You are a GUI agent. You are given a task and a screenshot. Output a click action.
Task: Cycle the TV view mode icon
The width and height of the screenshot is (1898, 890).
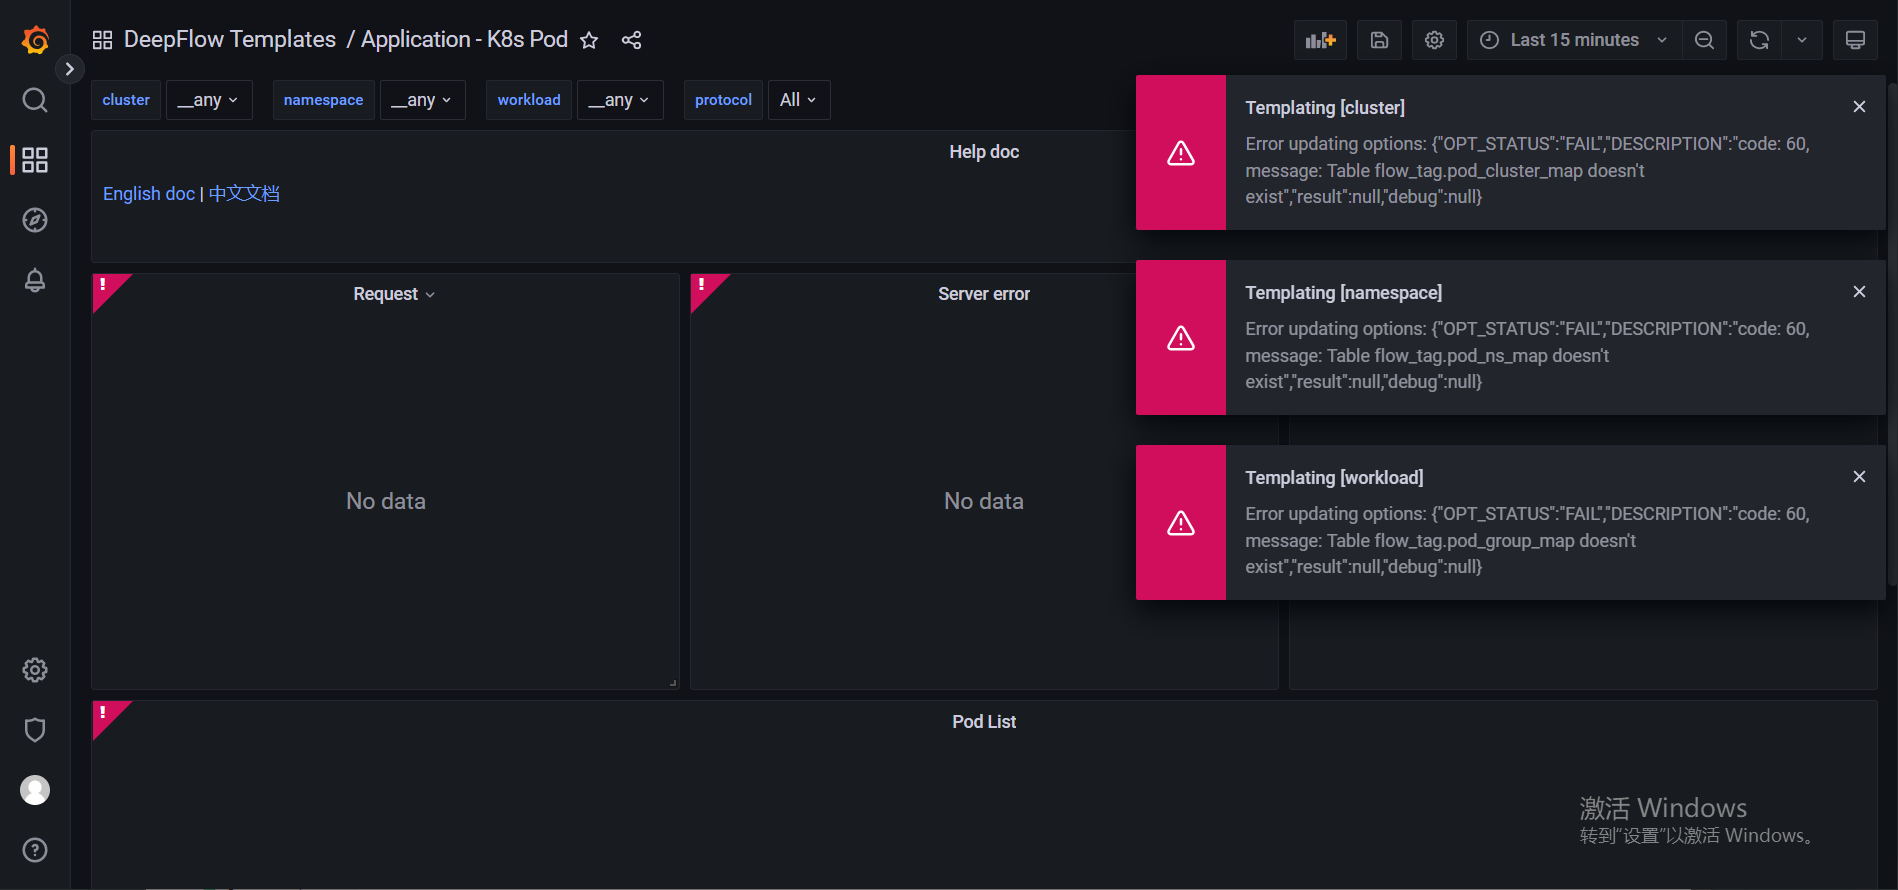pos(1855,40)
